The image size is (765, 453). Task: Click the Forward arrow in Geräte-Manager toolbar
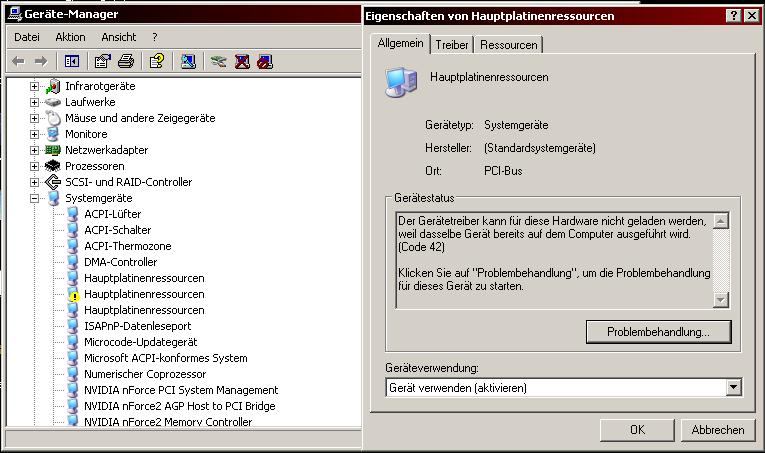click(41, 61)
